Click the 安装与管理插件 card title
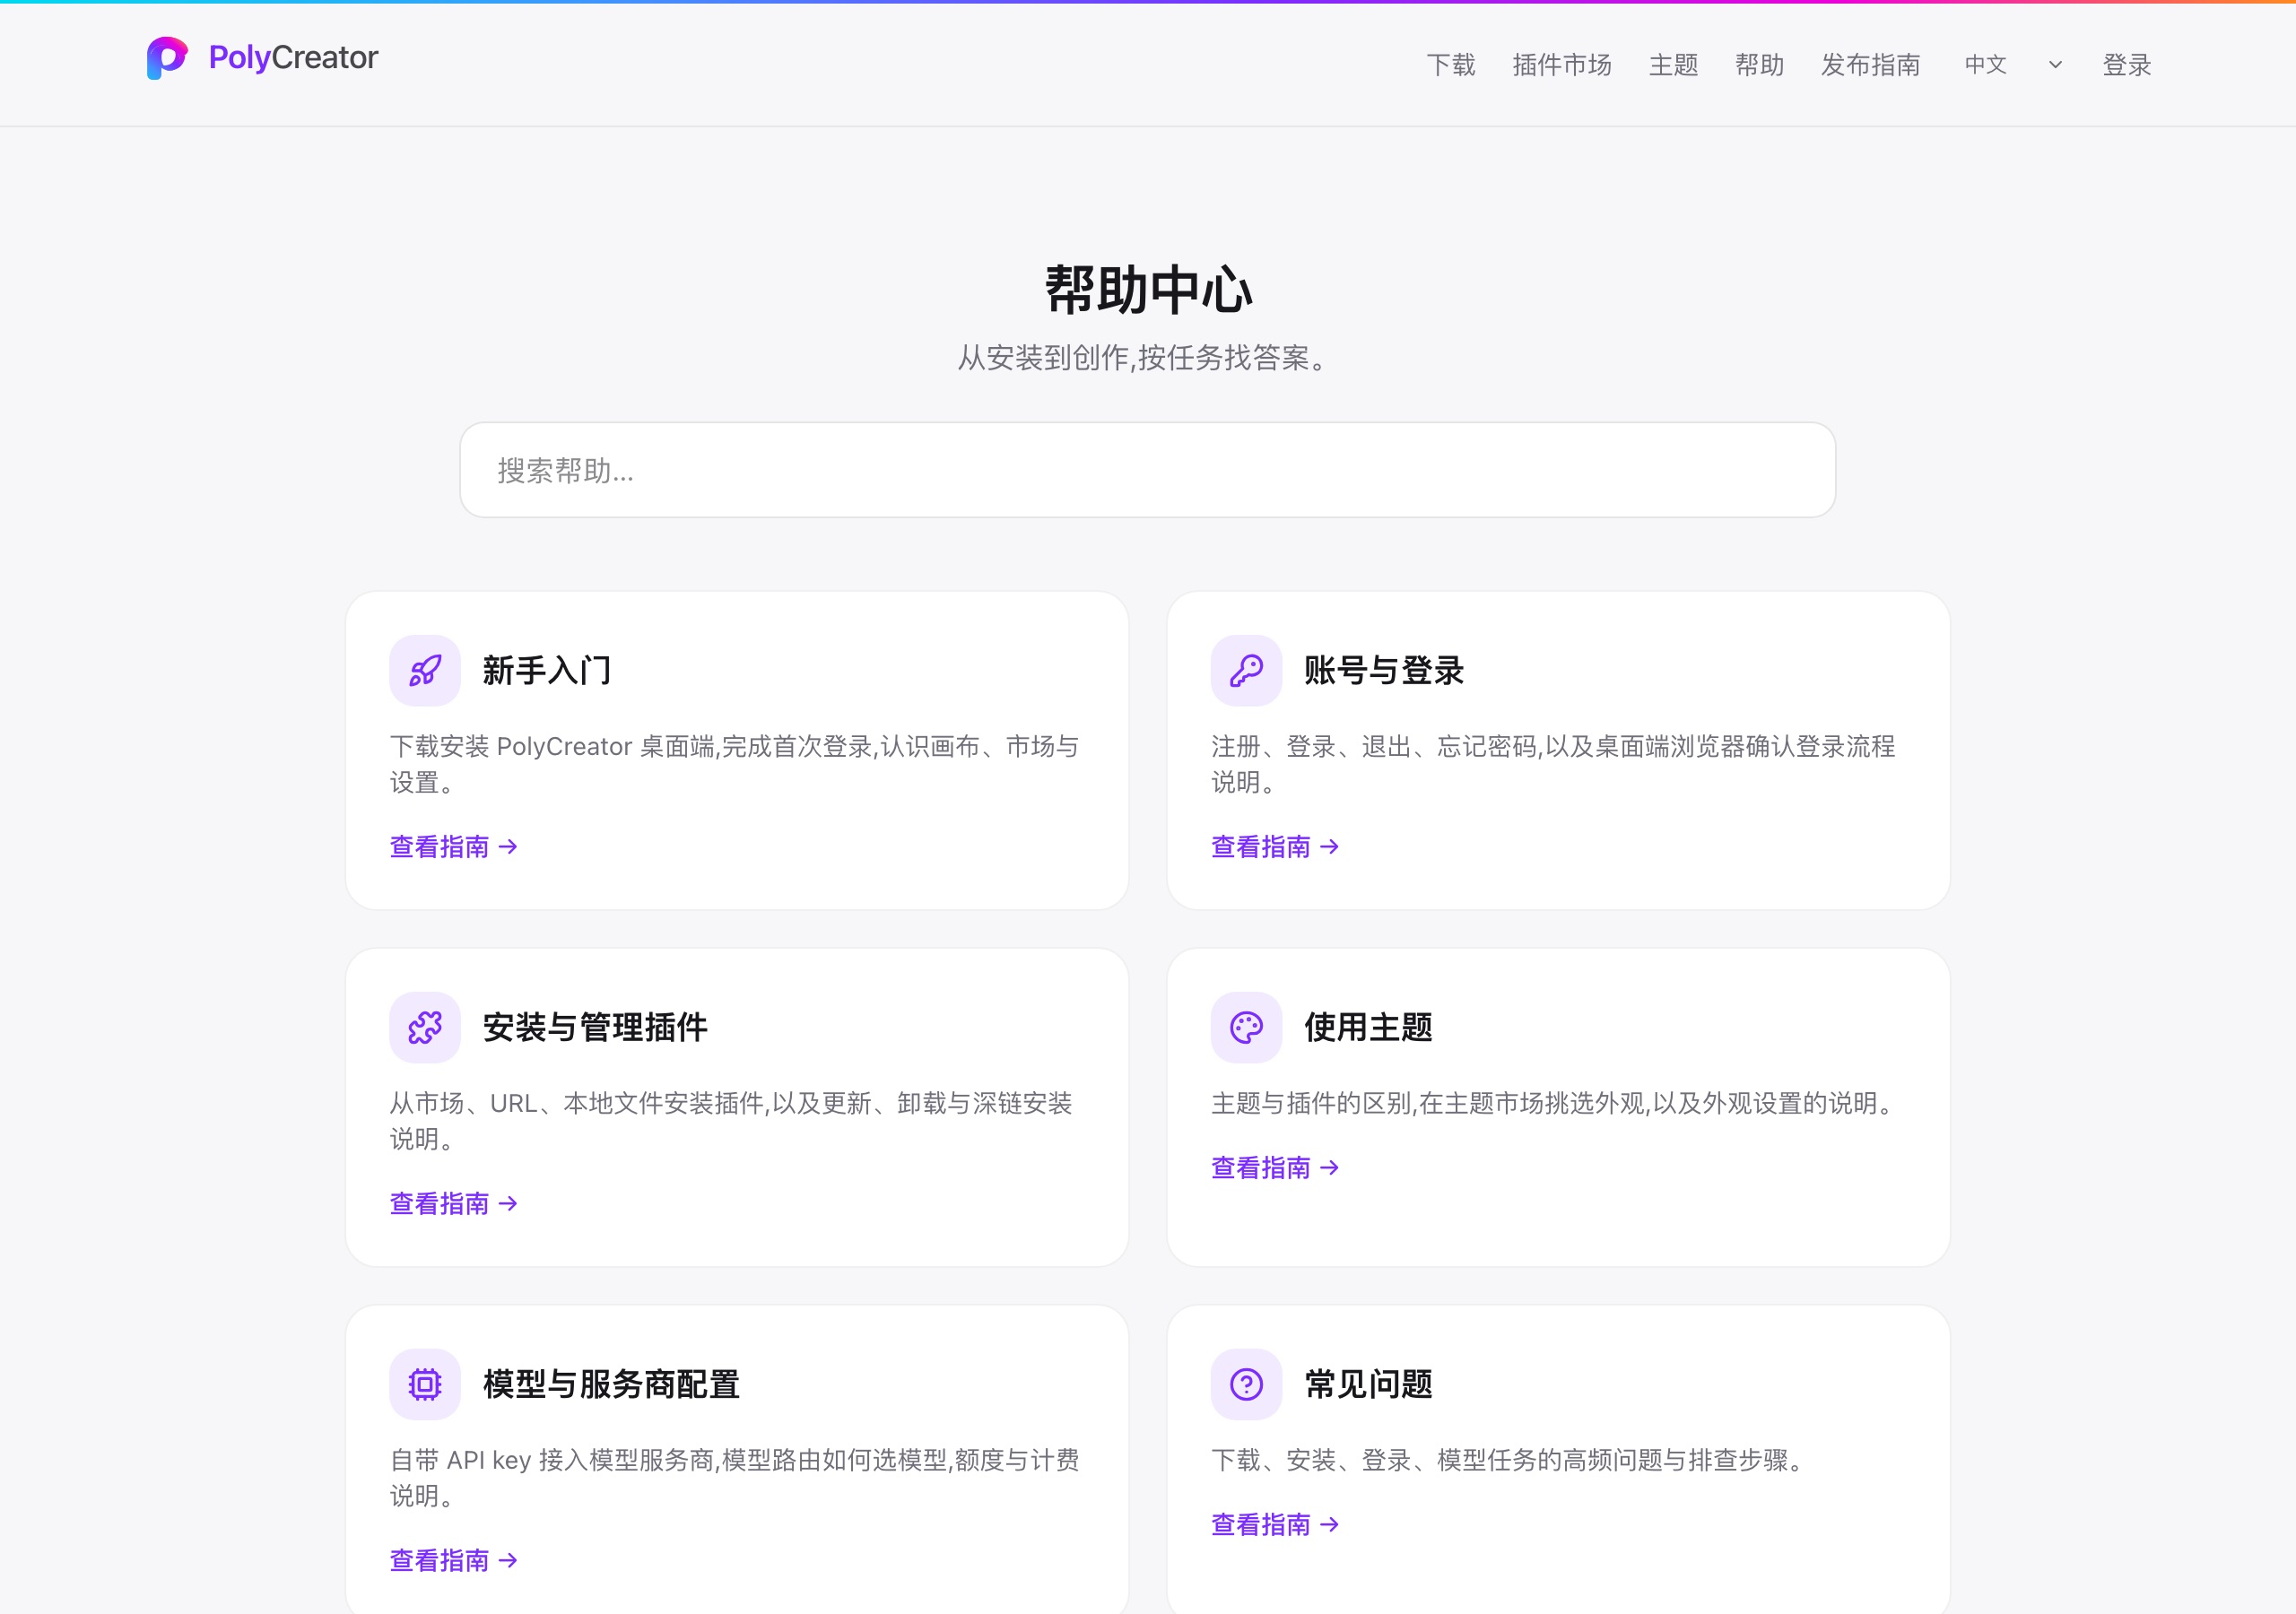The image size is (2296, 1614). pos(595,1027)
